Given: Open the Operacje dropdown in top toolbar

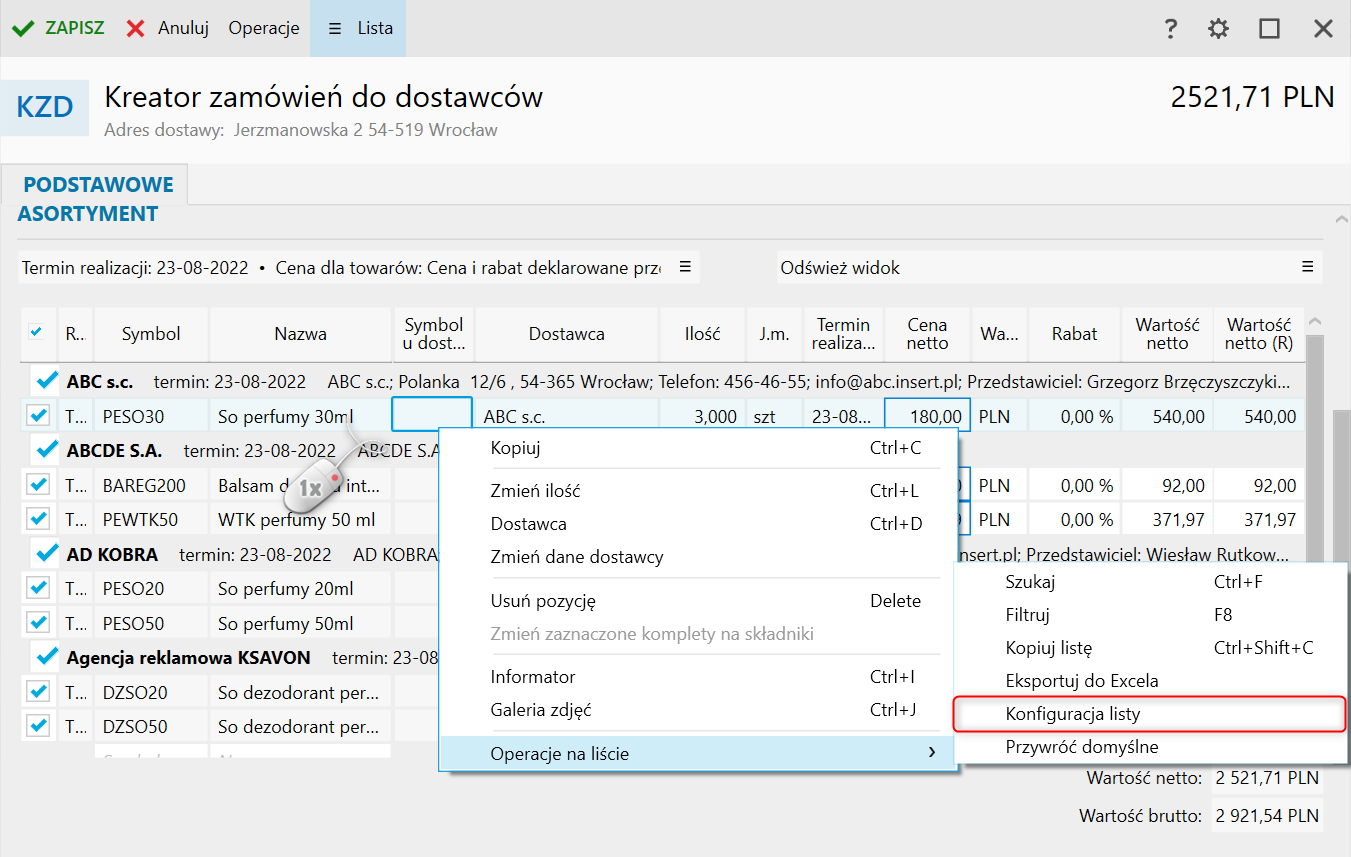Looking at the screenshot, I should tap(264, 28).
